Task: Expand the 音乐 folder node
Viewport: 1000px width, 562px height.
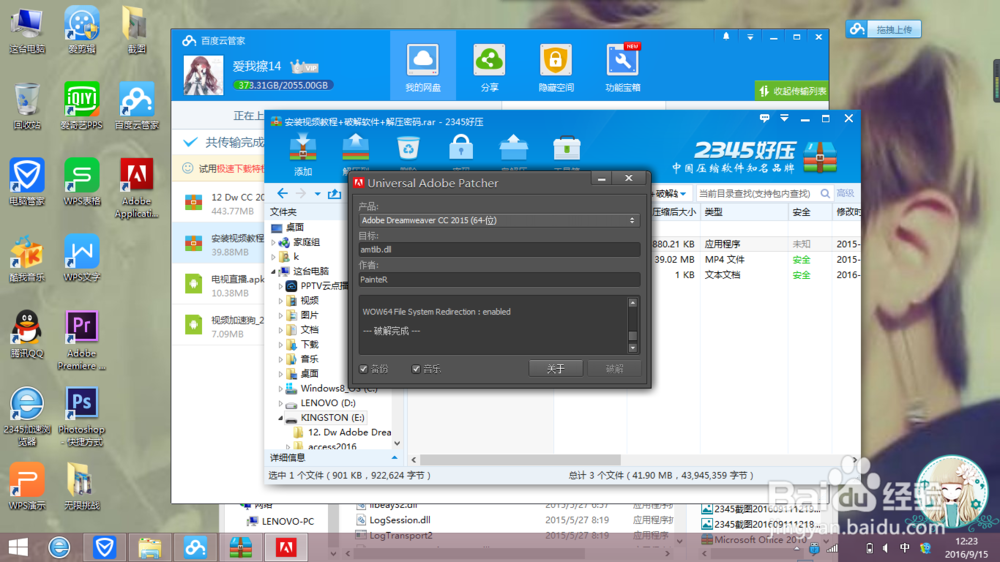Action: 281,359
